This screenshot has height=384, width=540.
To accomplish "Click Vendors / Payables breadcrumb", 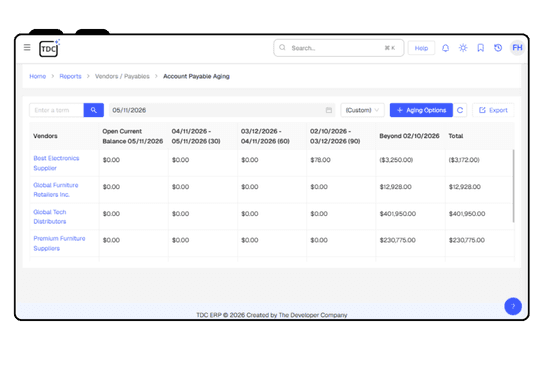I will pos(122,76).
